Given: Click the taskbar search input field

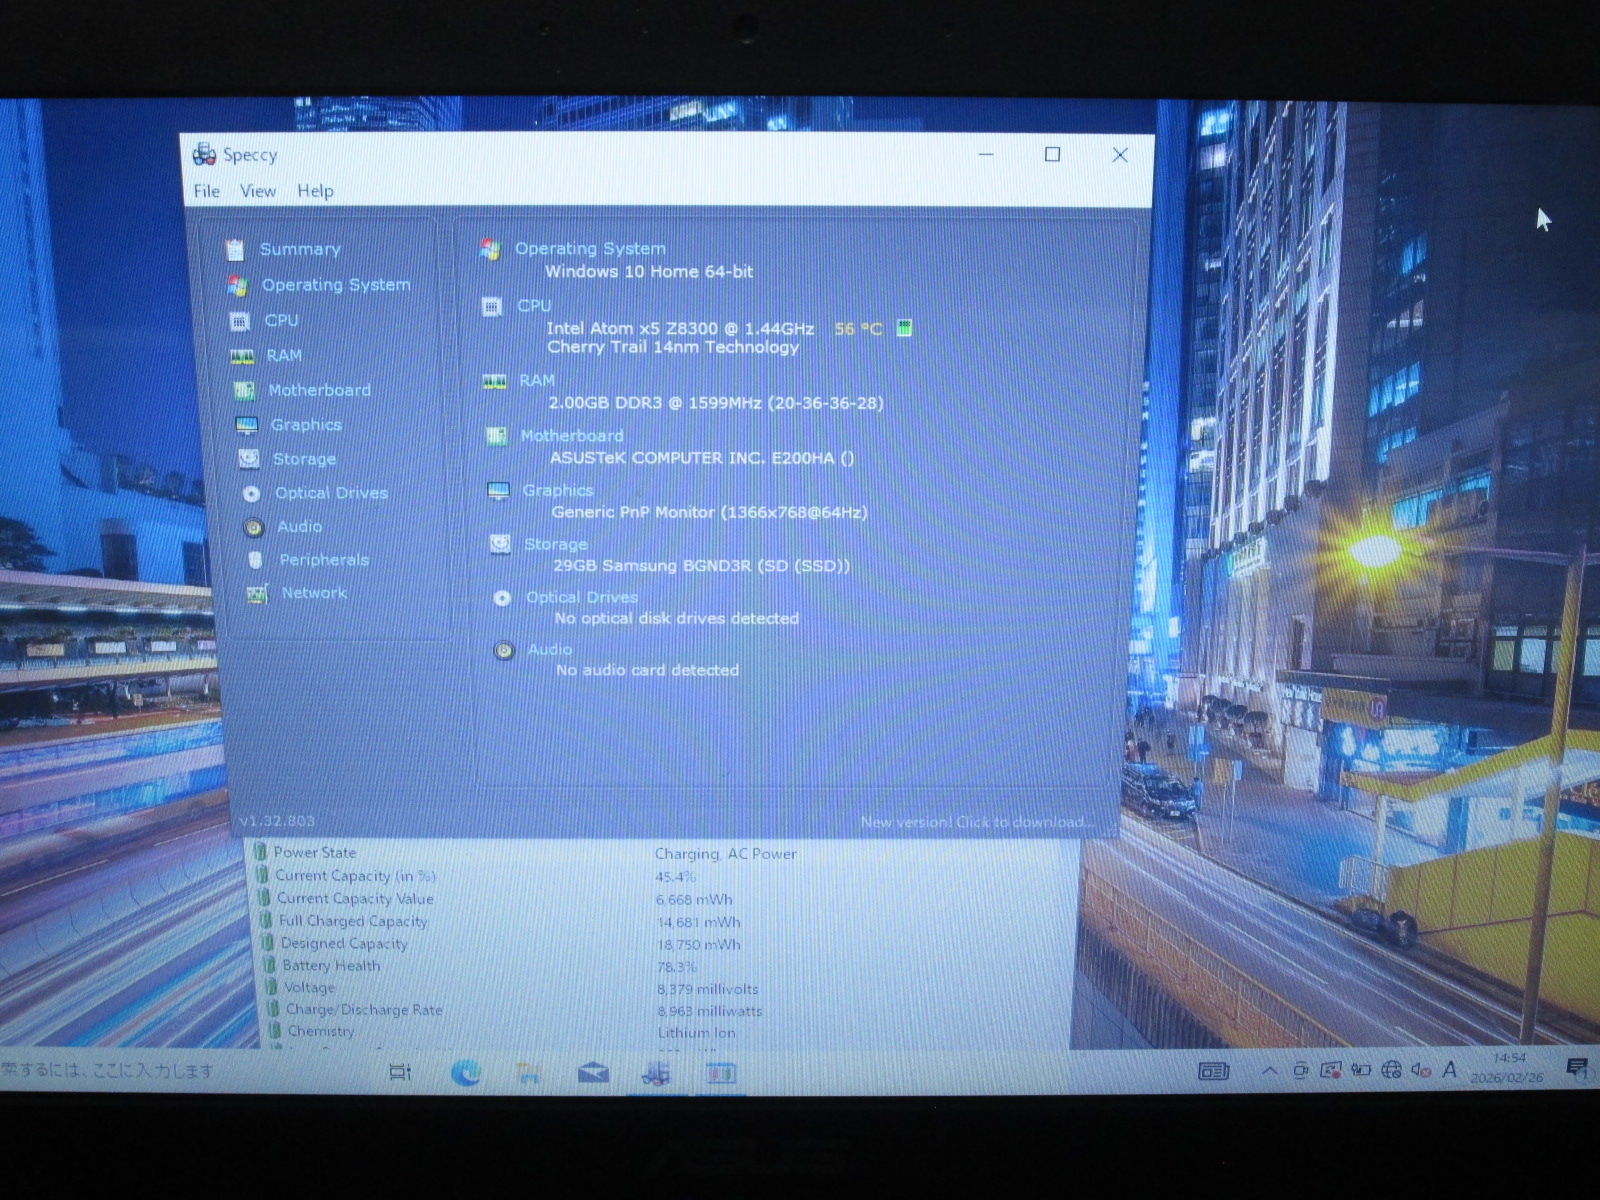Looking at the screenshot, I should point(150,1071).
